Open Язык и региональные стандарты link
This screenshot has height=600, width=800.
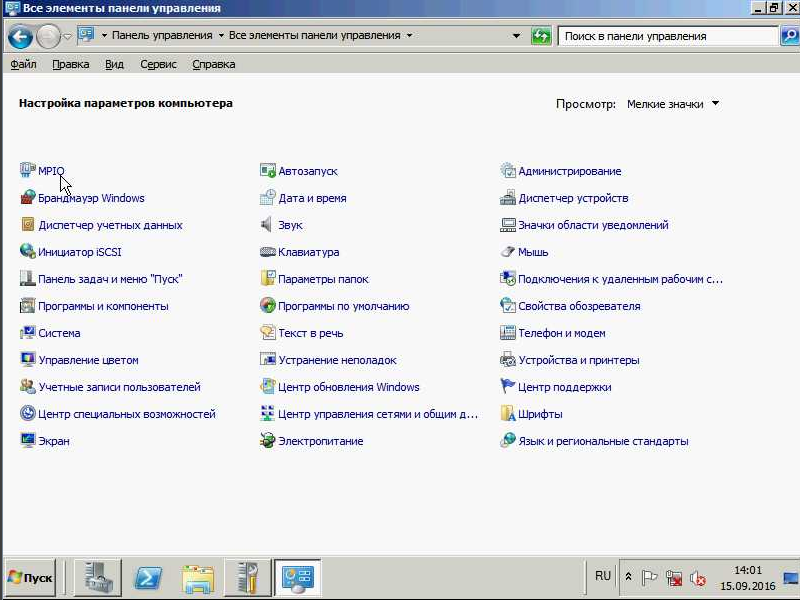tap(603, 441)
